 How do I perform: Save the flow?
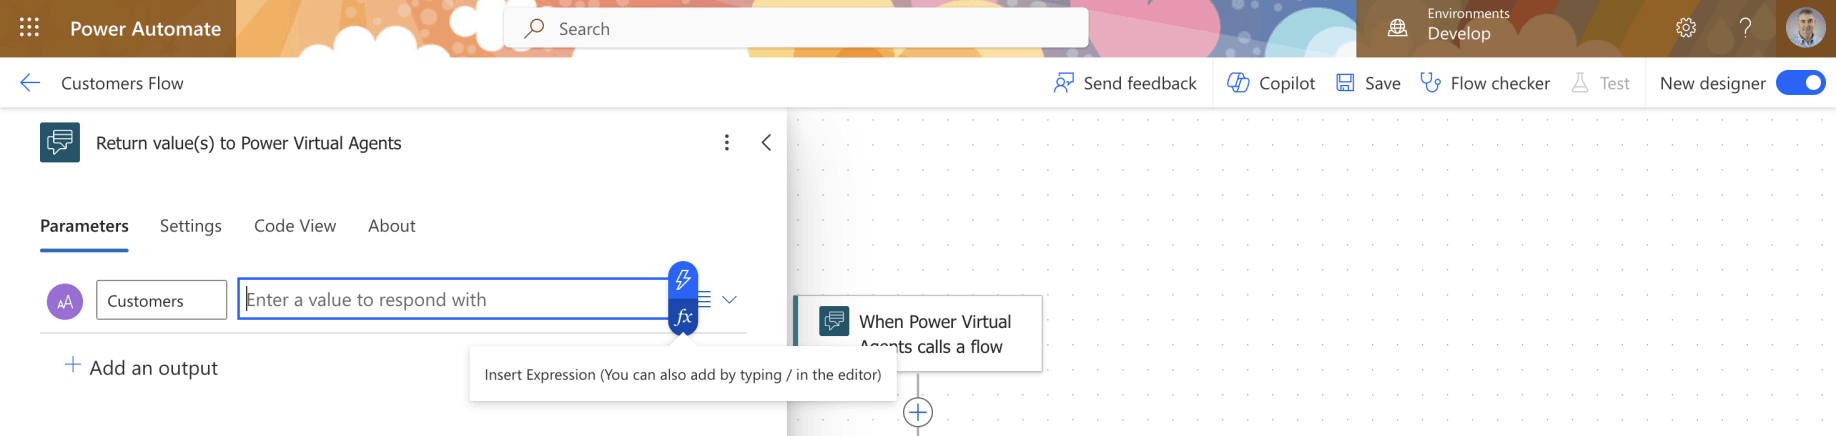click(x=1368, y=83)
